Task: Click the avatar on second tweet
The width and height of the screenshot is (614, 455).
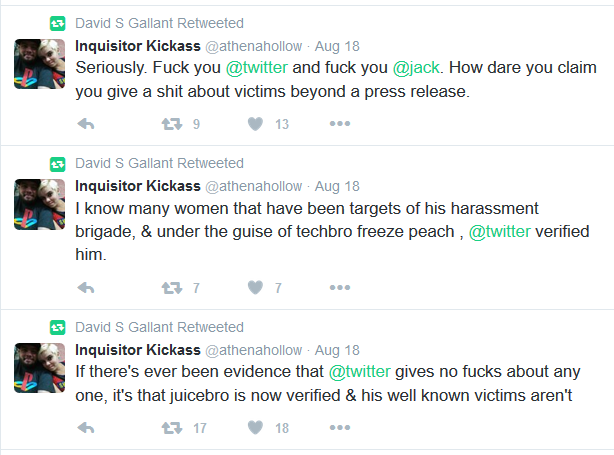Action: pos(40,204)
